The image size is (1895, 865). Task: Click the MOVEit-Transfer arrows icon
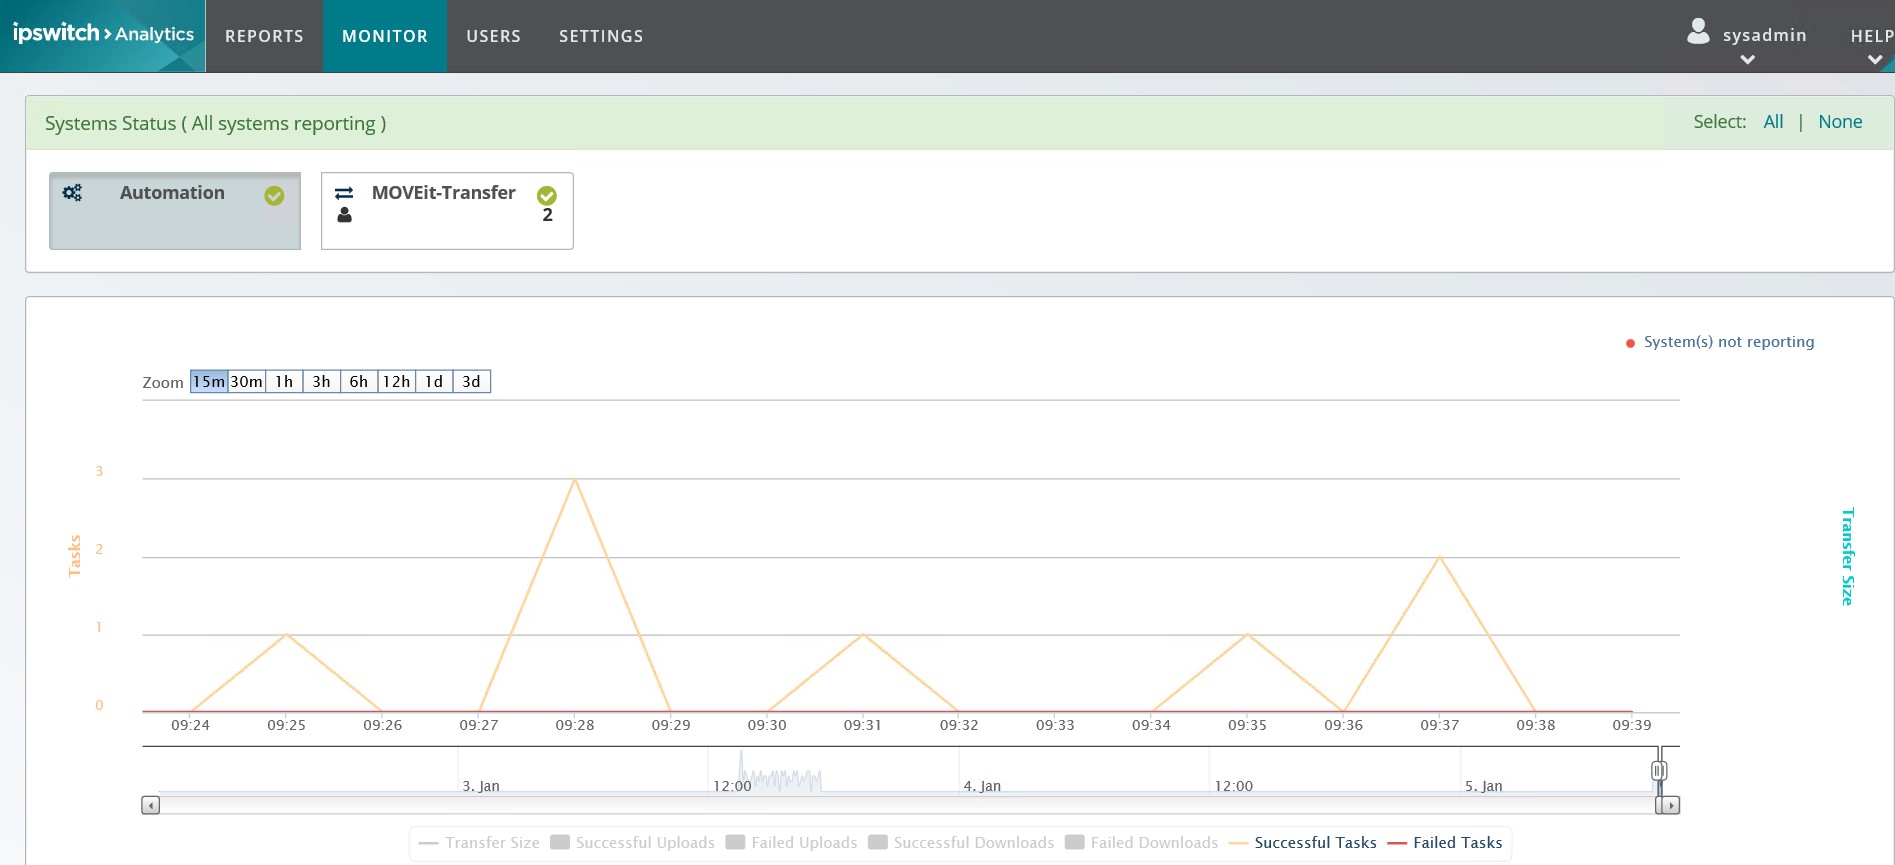344,193
